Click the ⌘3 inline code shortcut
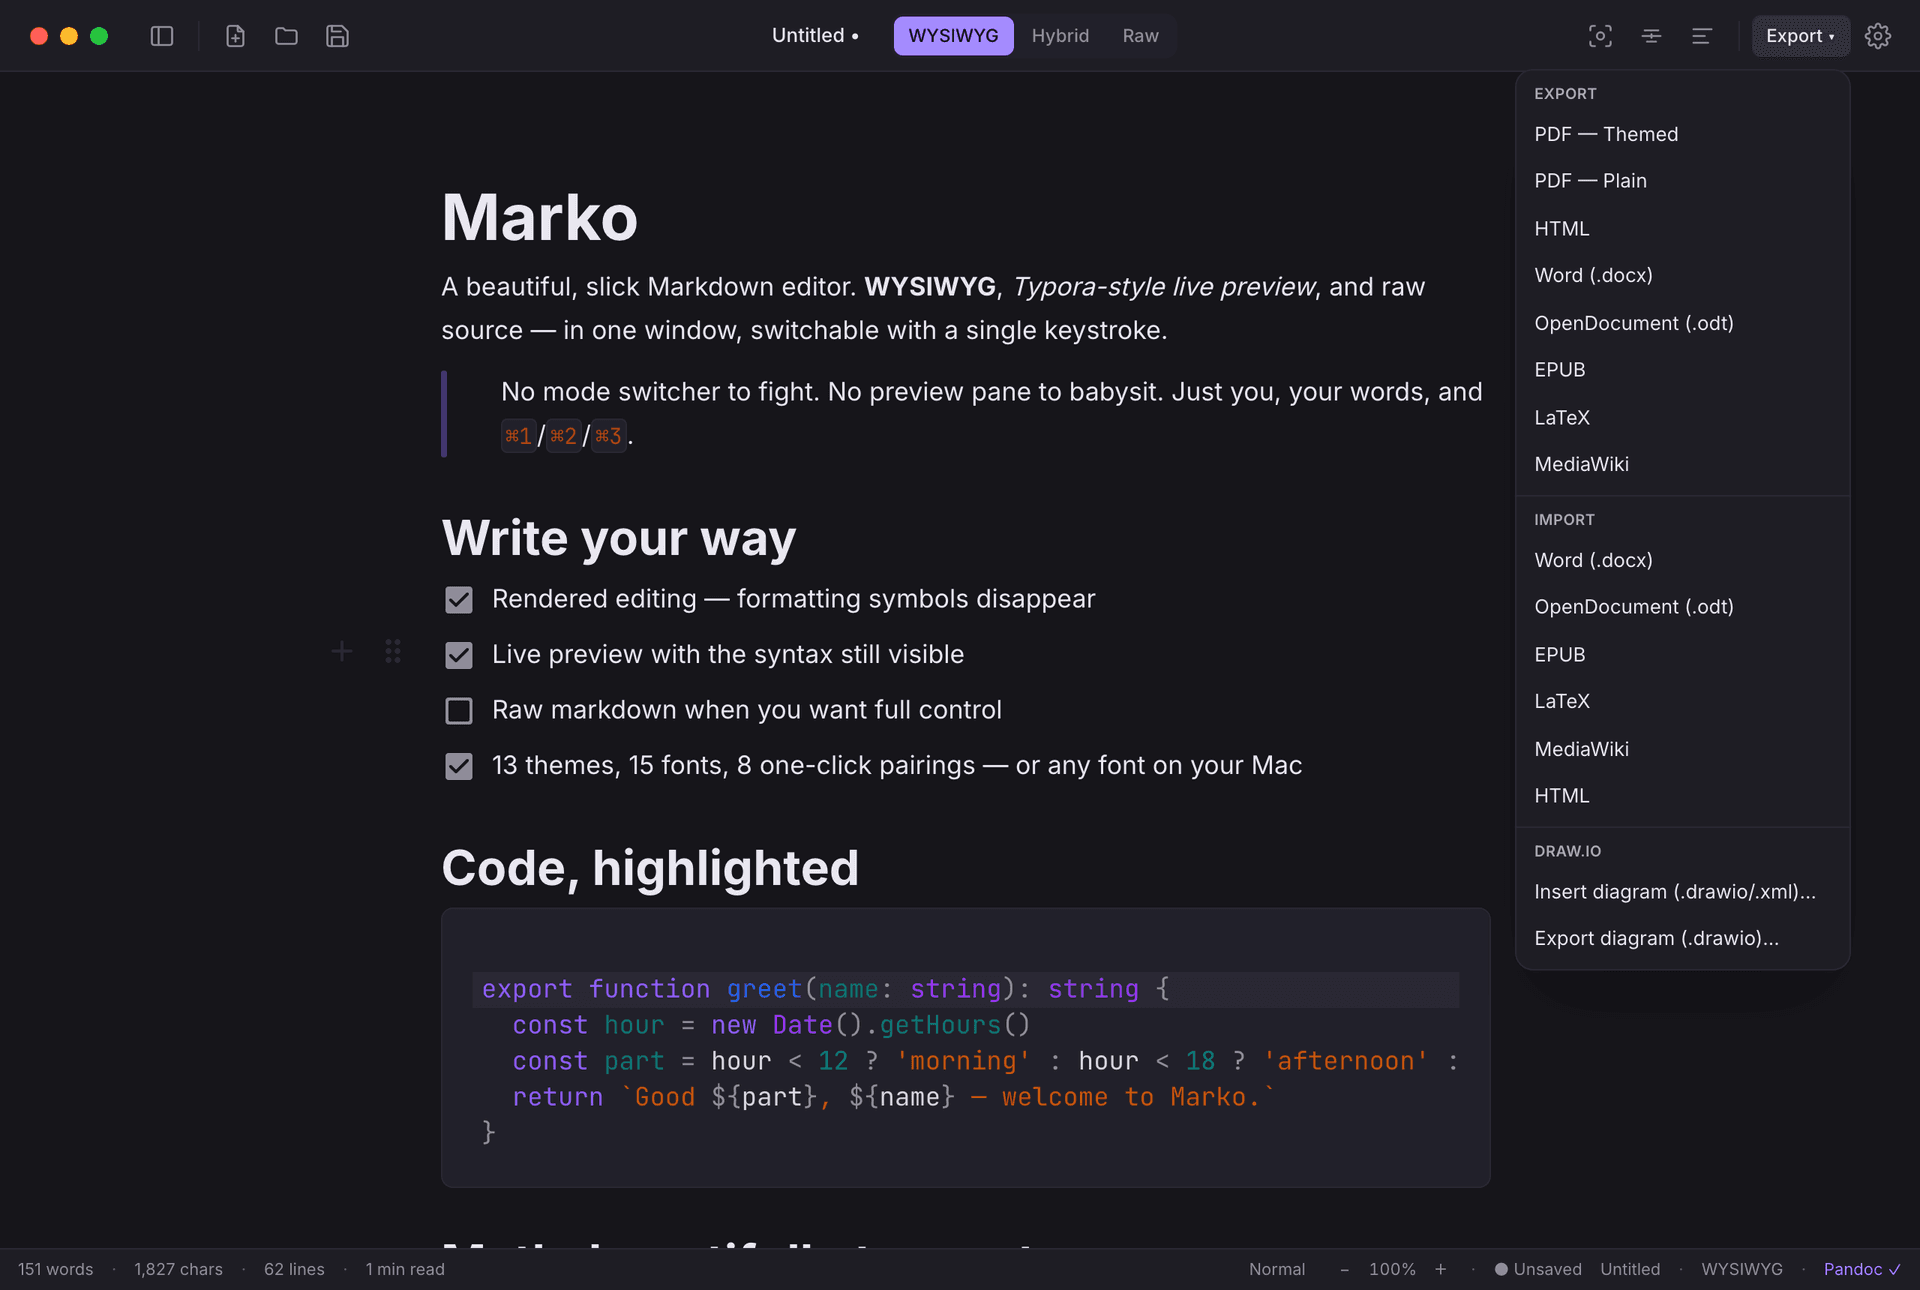The width and height of the screenshot is (1920, 1290). pos(609,436)
